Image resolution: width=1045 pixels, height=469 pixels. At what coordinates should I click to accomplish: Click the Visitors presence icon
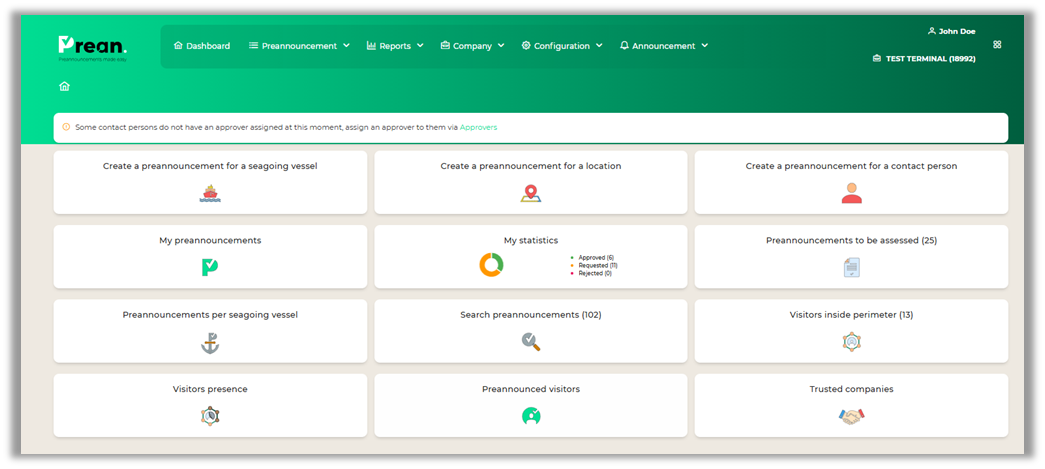[210, 416]
